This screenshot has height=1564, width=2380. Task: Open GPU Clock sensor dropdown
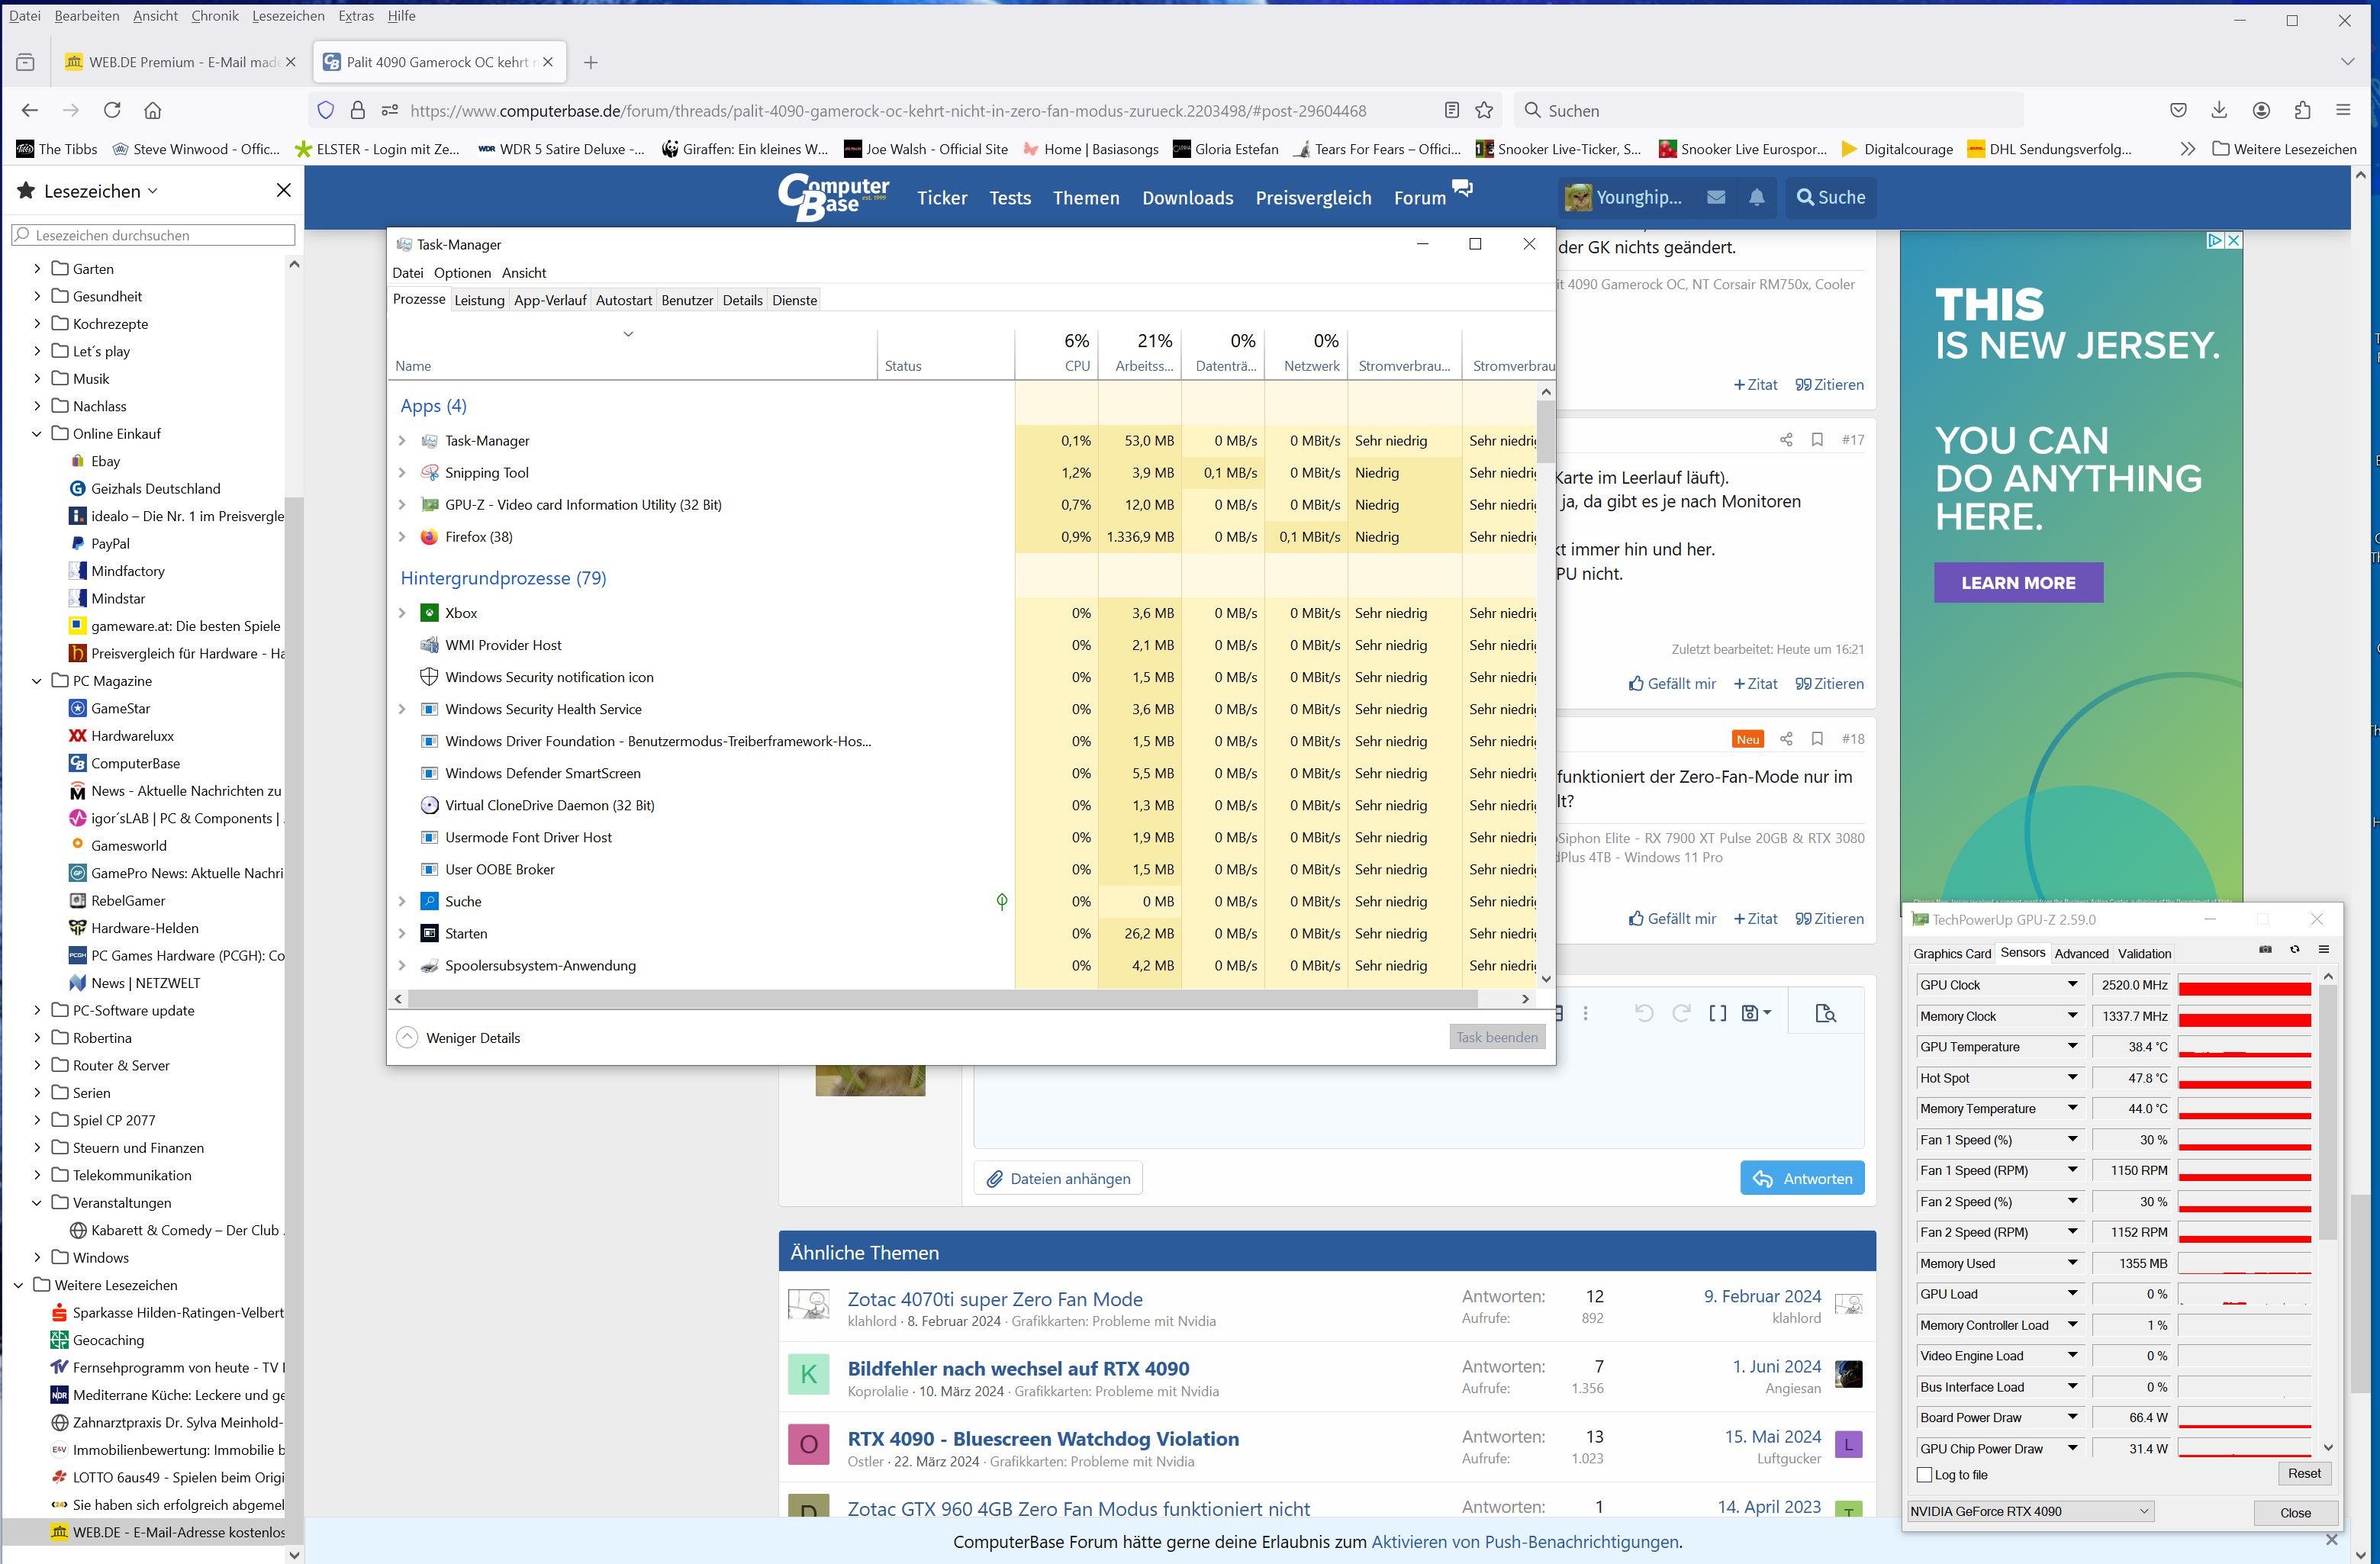tap(2072, 984)
